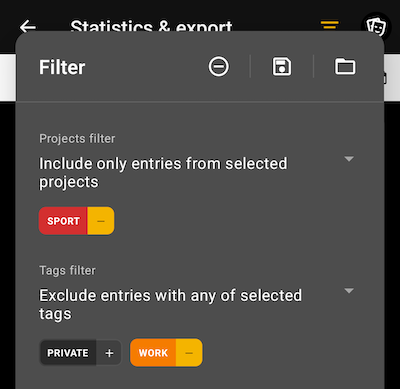Expand the Projects filter dropdown arrow
This screenshot has width=400, height=389.
coord(349,159)
